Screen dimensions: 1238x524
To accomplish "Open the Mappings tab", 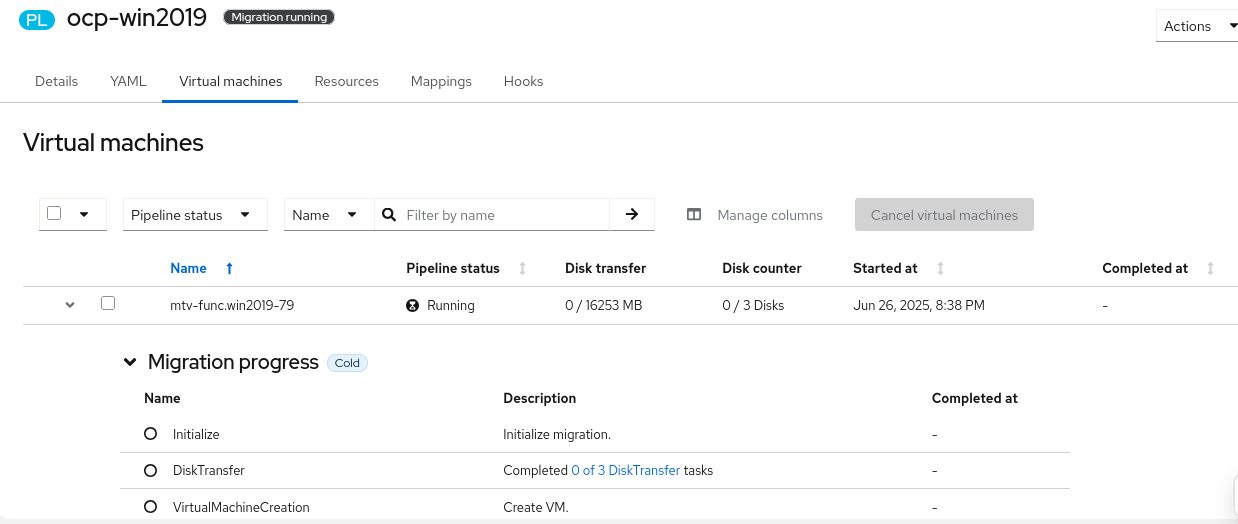I will click(x=441, y=81).
